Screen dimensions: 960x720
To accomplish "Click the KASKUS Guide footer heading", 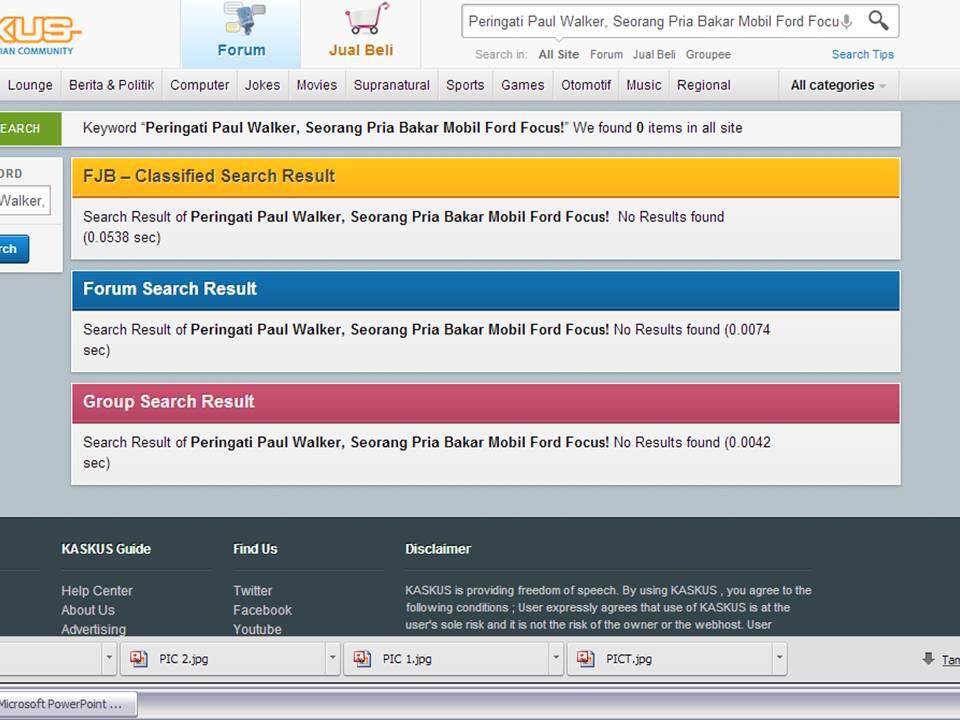I will pos(106,549).
